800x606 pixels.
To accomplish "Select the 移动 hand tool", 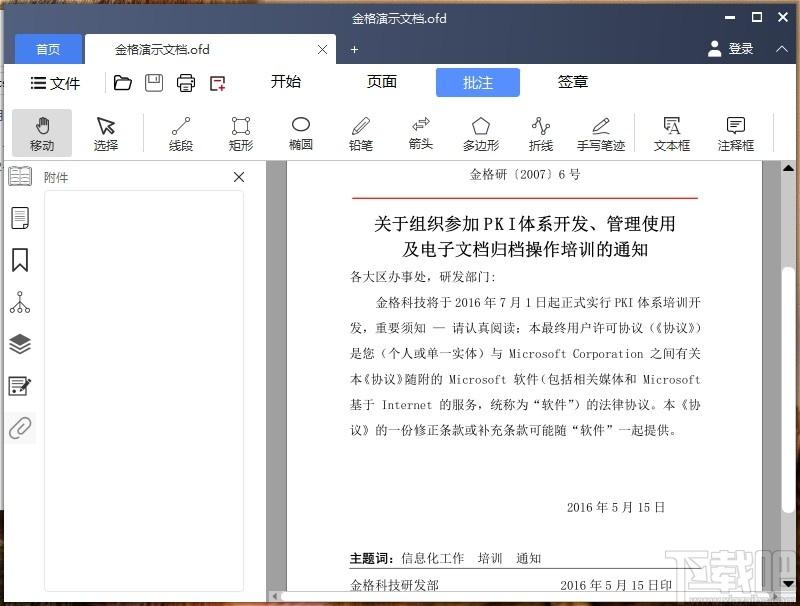I will coord(42,133).
